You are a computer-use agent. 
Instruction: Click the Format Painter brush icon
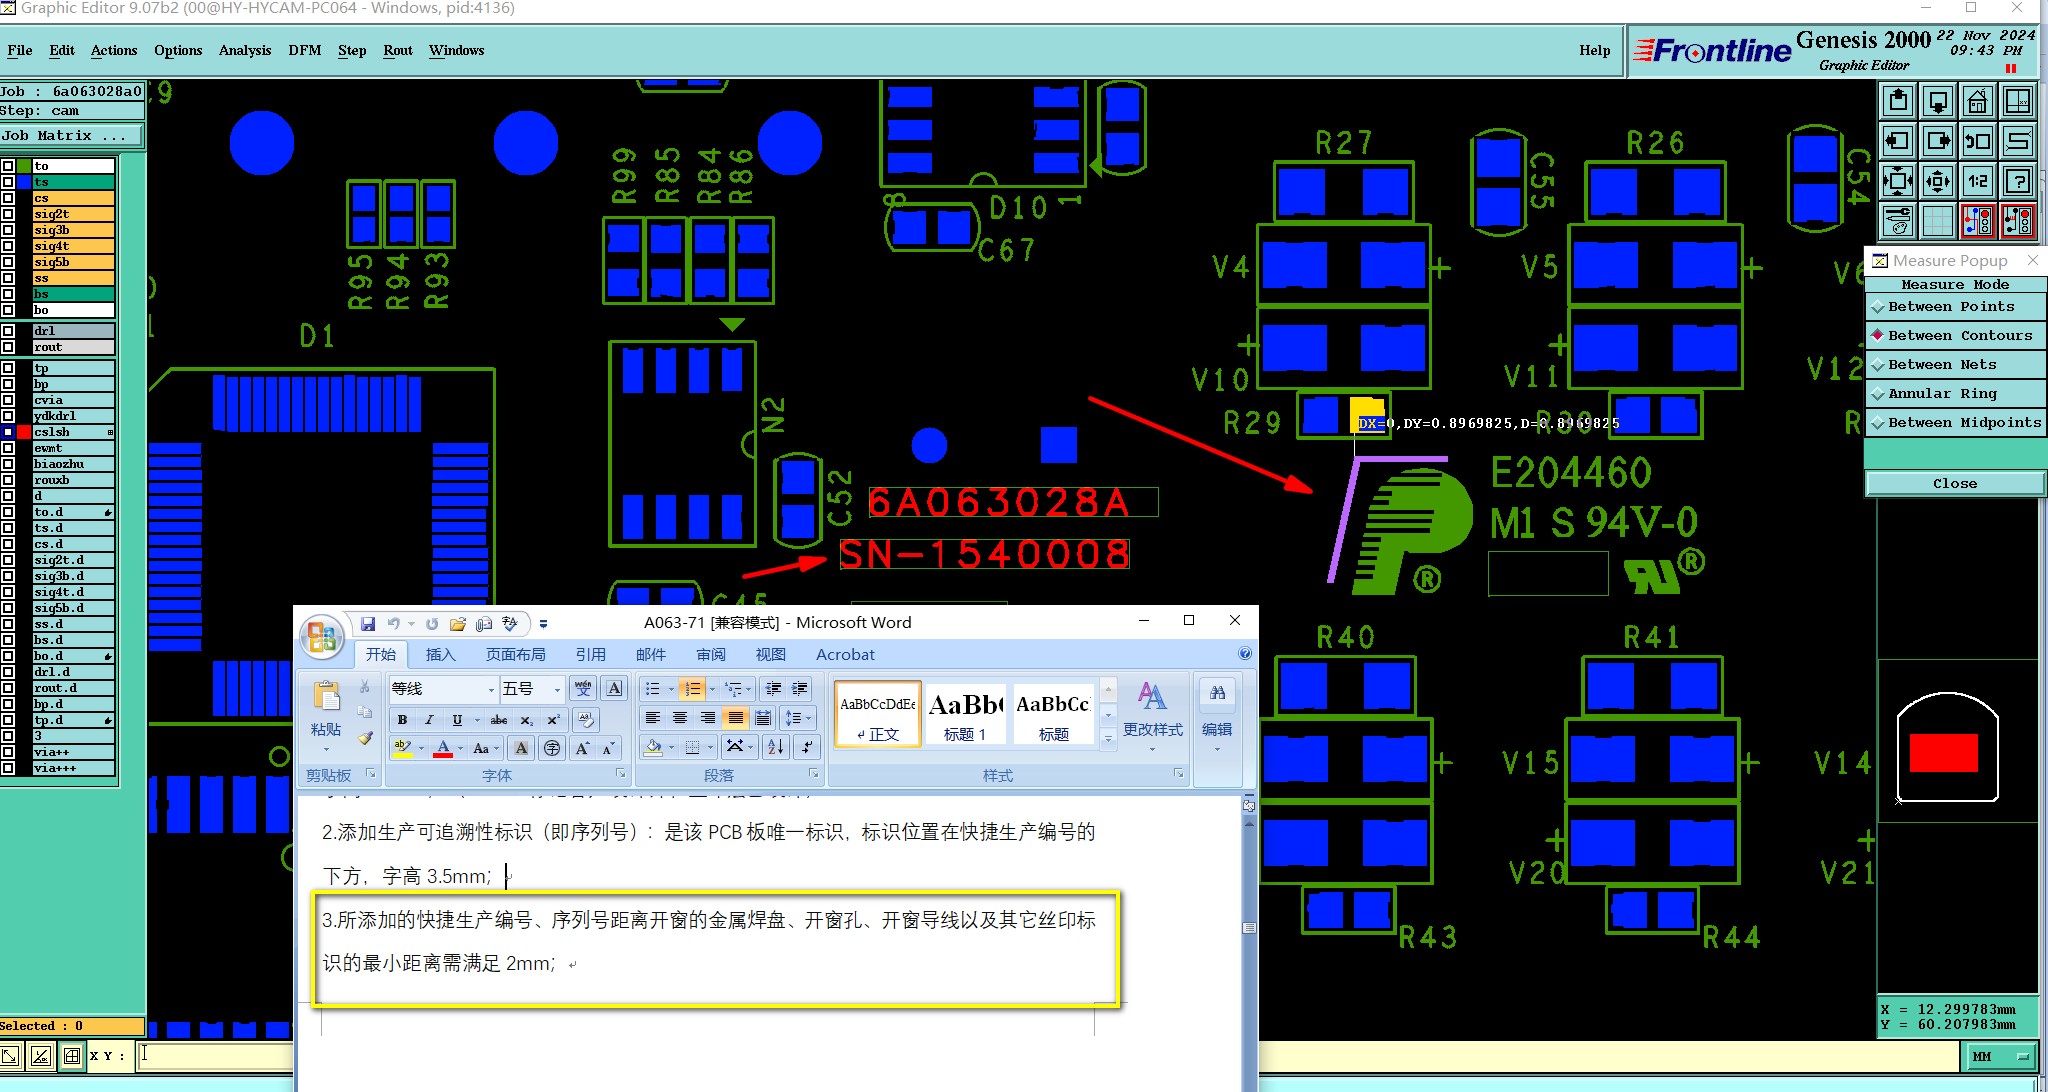click(x=365, y=738)
